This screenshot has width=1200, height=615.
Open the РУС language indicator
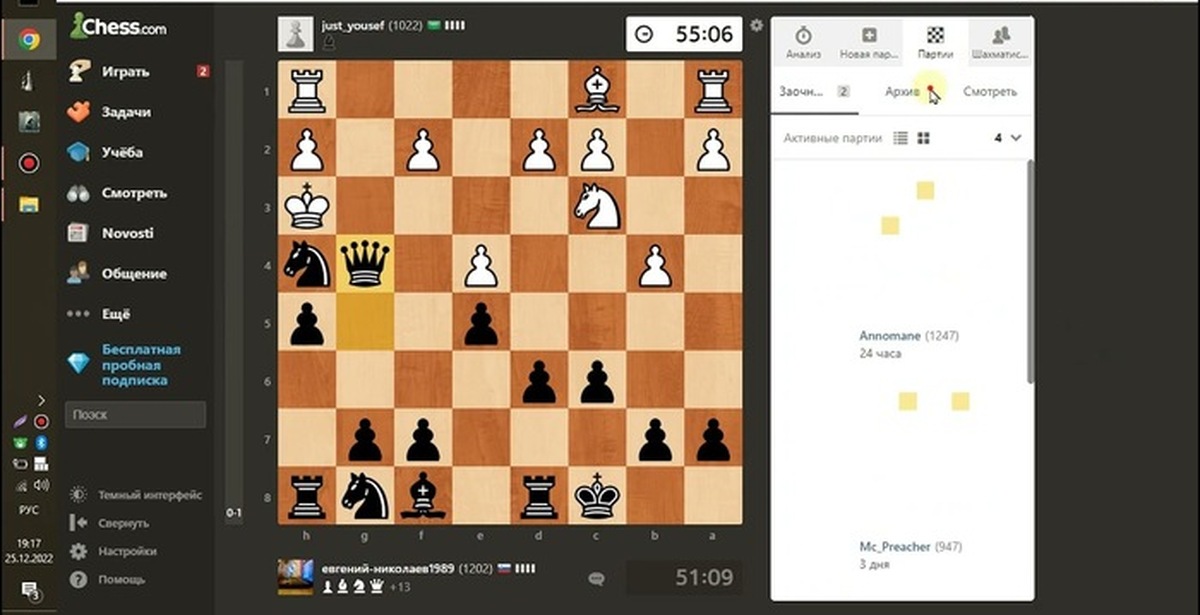(29, 509)
